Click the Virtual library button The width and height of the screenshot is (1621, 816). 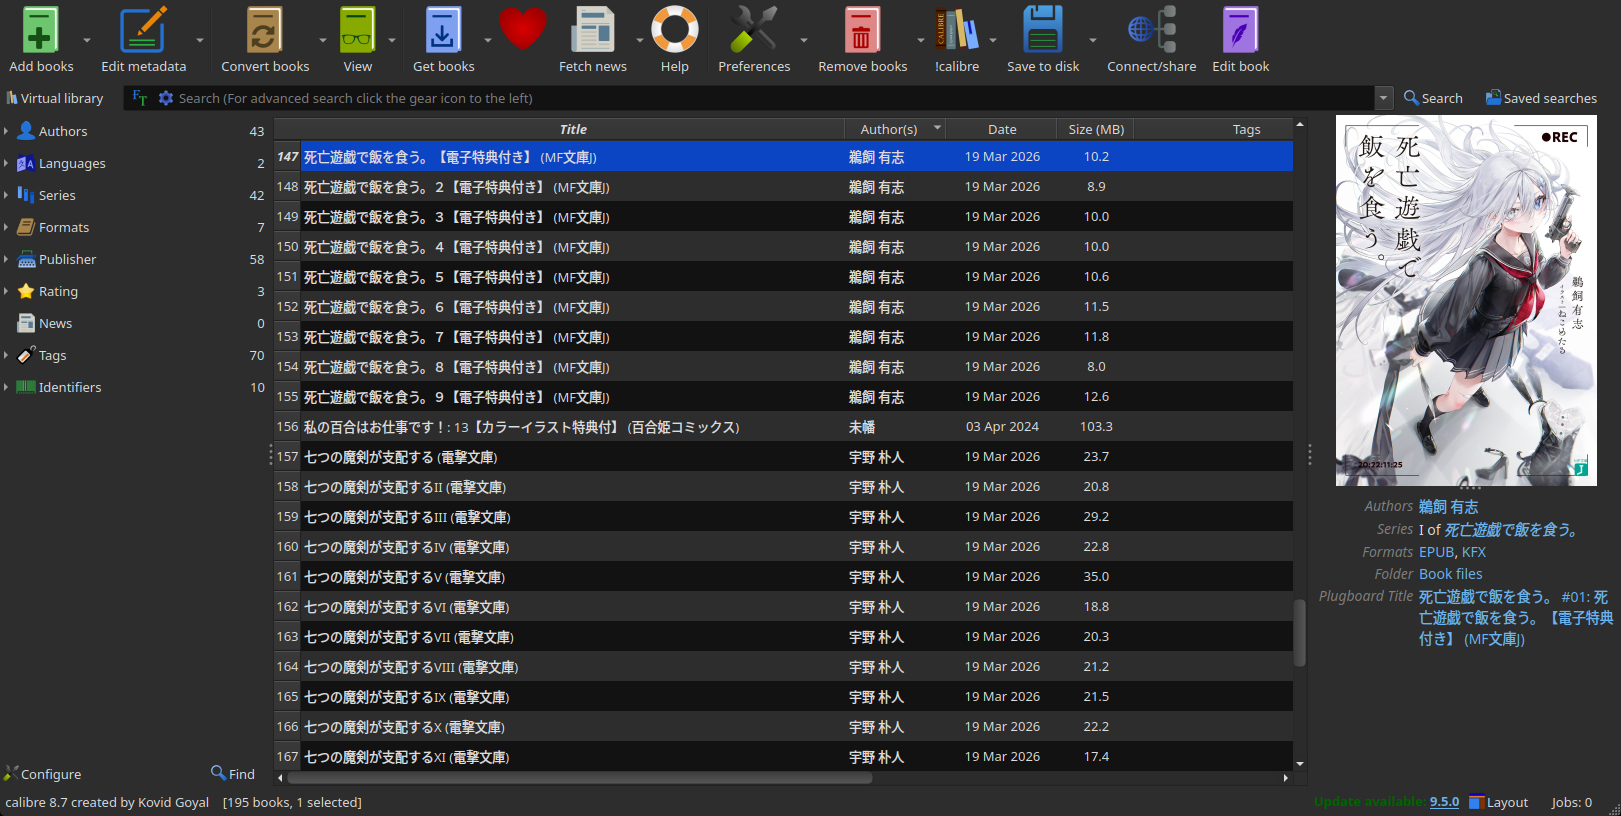pos(55,98)
